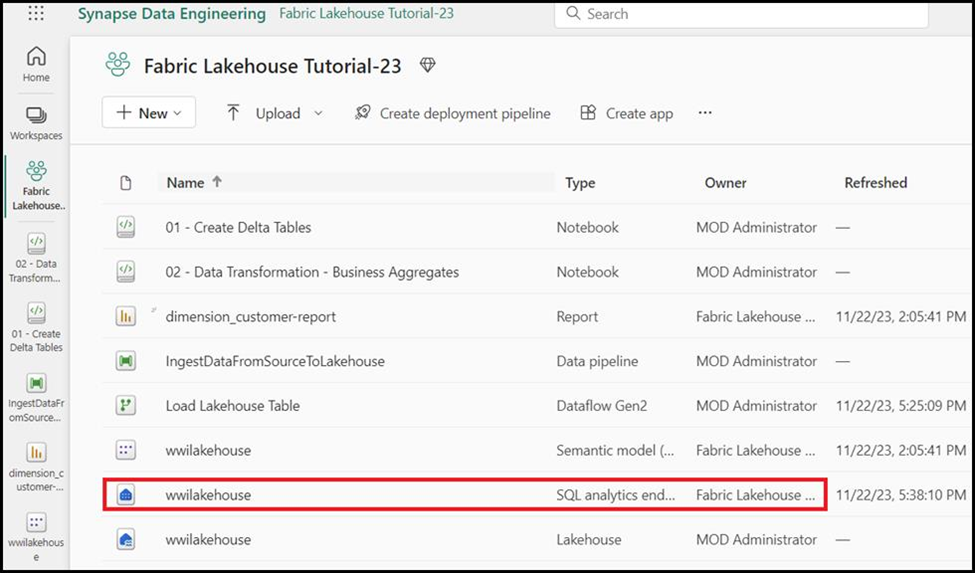The image size is (975, 573).
Task: Open 01 - Create Delta Tables notebook
Action: point(238,227)
